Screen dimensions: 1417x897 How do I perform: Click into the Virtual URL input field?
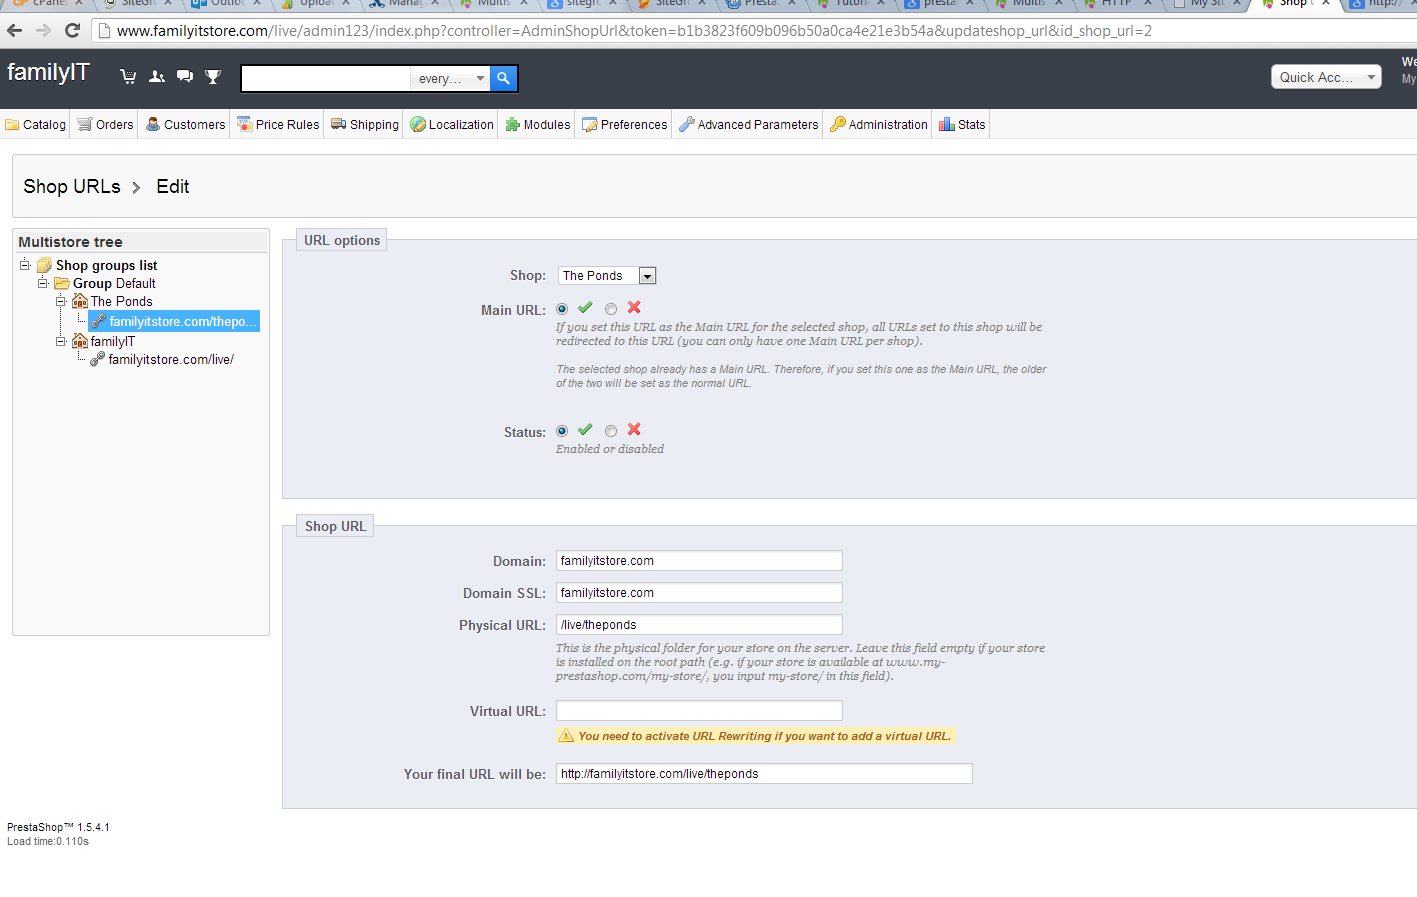699,711
